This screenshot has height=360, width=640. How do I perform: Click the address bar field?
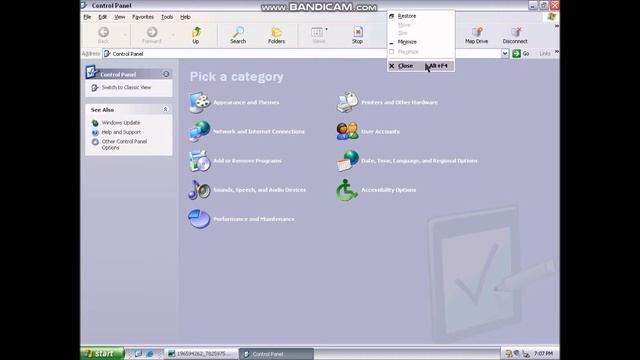(302, 53)
